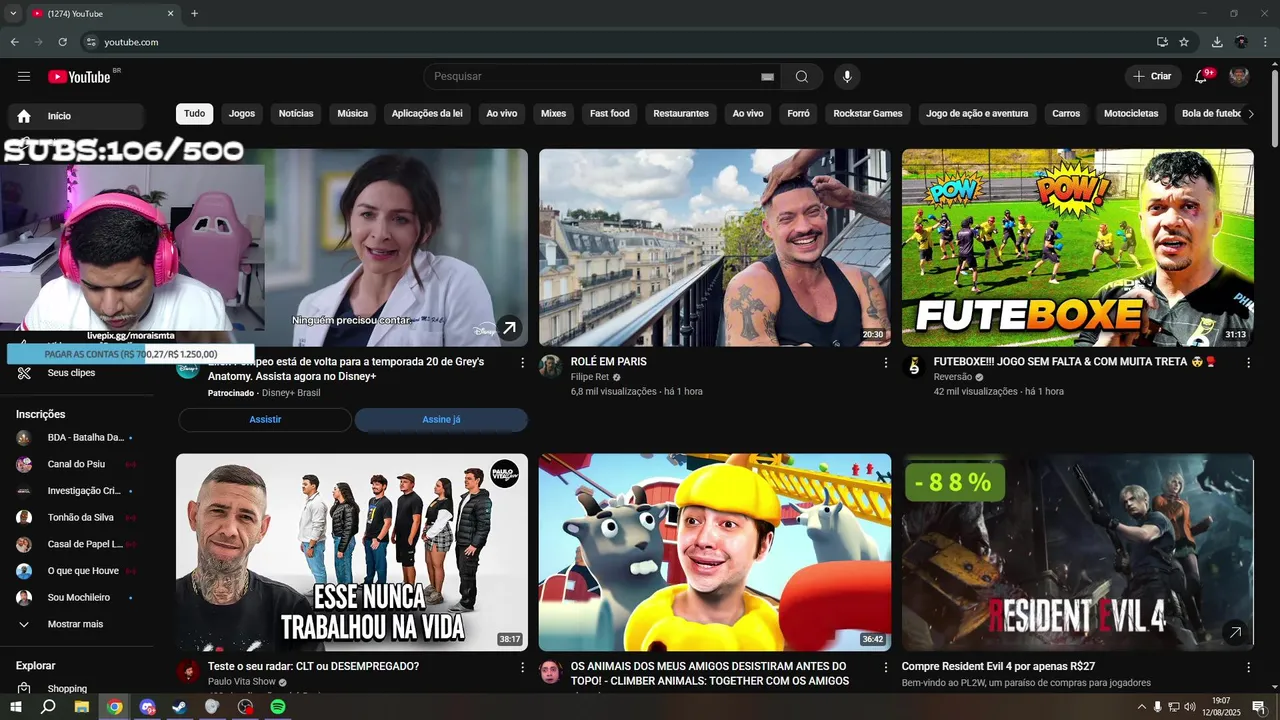
Task: Select the Carros chip
Action: [1066, 113]
